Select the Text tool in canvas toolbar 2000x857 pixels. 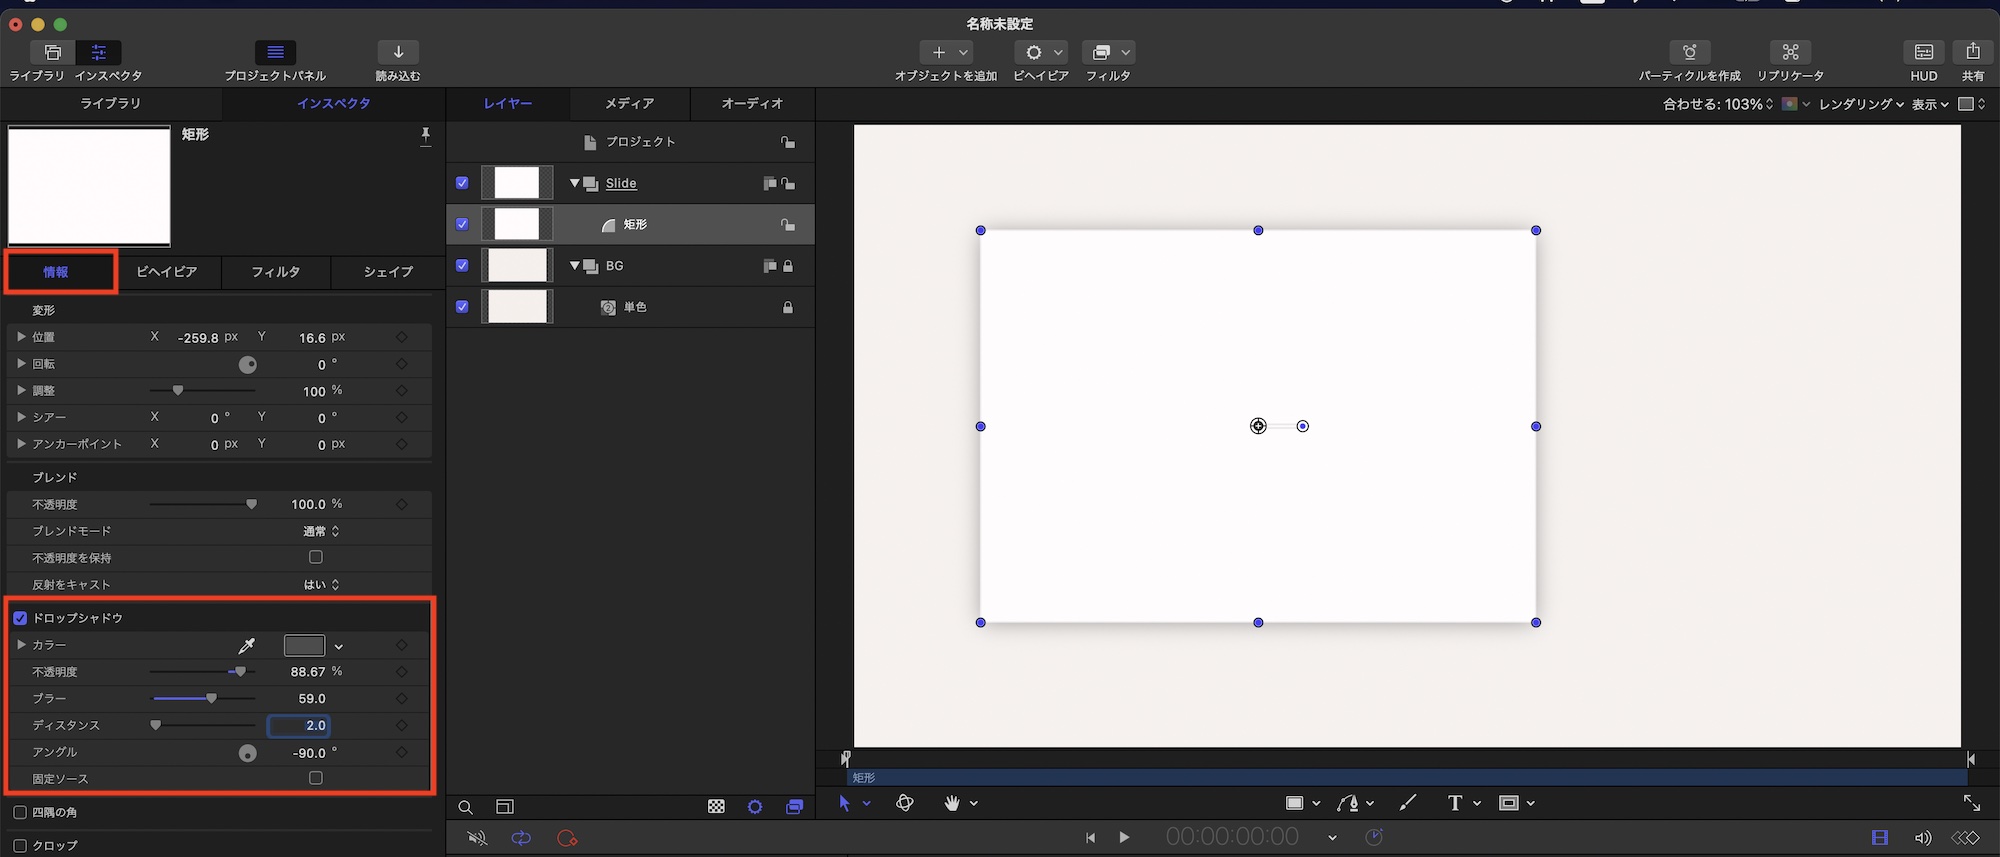click(1455, 803)
